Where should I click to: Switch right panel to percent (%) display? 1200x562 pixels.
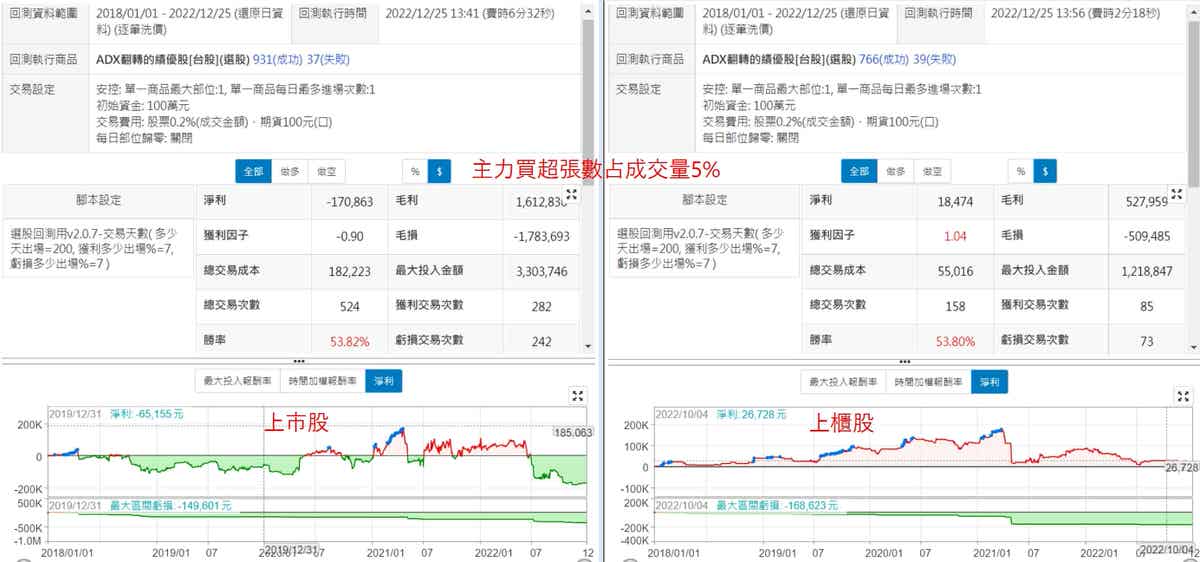click(x=1020, y=171)
